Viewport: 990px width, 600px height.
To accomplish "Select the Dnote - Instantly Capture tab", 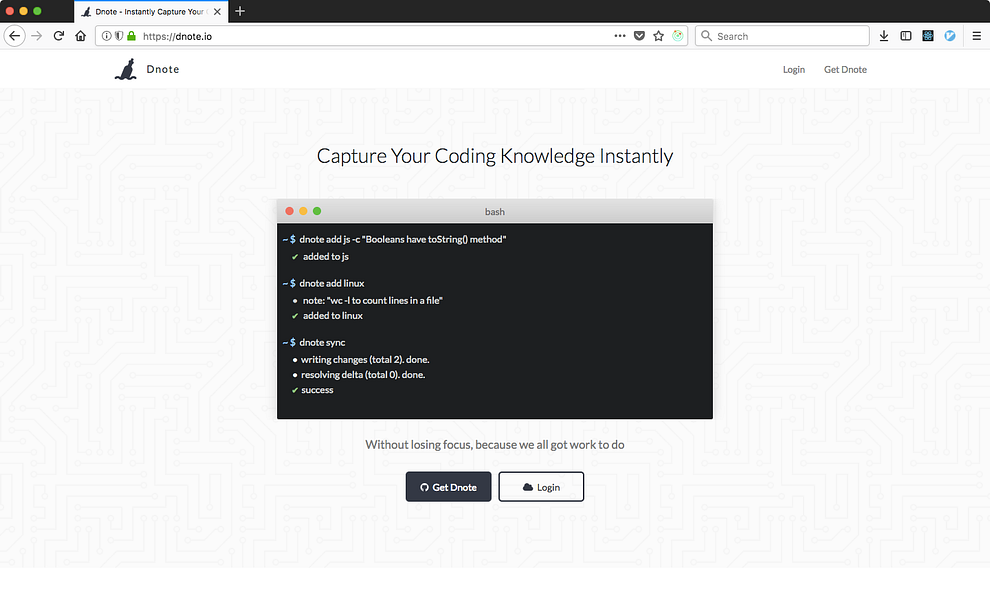I will (151, 11).
